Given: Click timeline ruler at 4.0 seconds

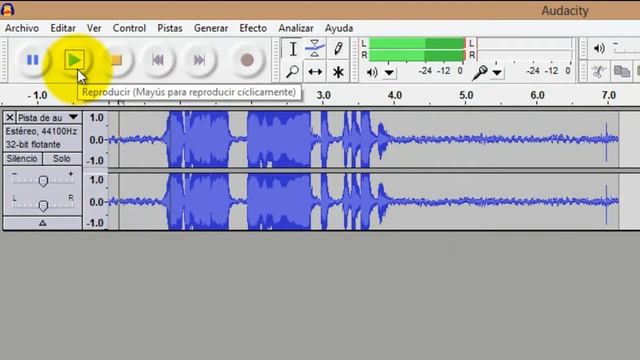Looking at the screenshot, I should [394, 96].
